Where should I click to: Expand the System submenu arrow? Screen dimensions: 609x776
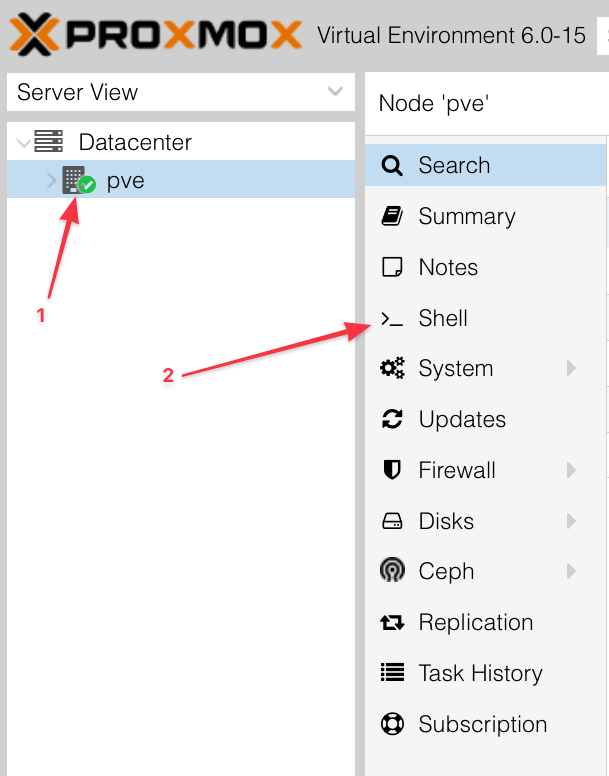(571, 368)
